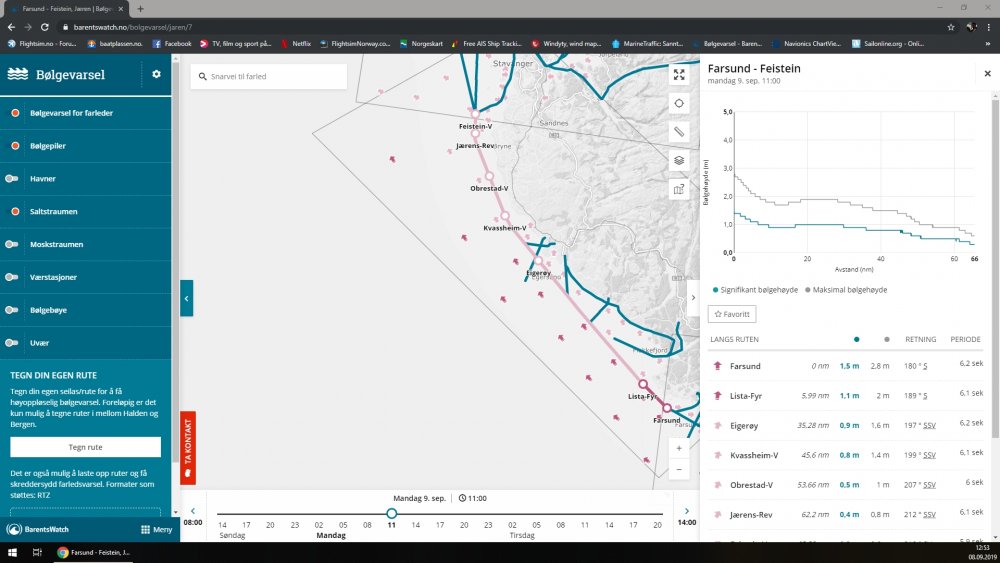
Task: Click the fullscreen map icon
Action: tap(679, 75)
